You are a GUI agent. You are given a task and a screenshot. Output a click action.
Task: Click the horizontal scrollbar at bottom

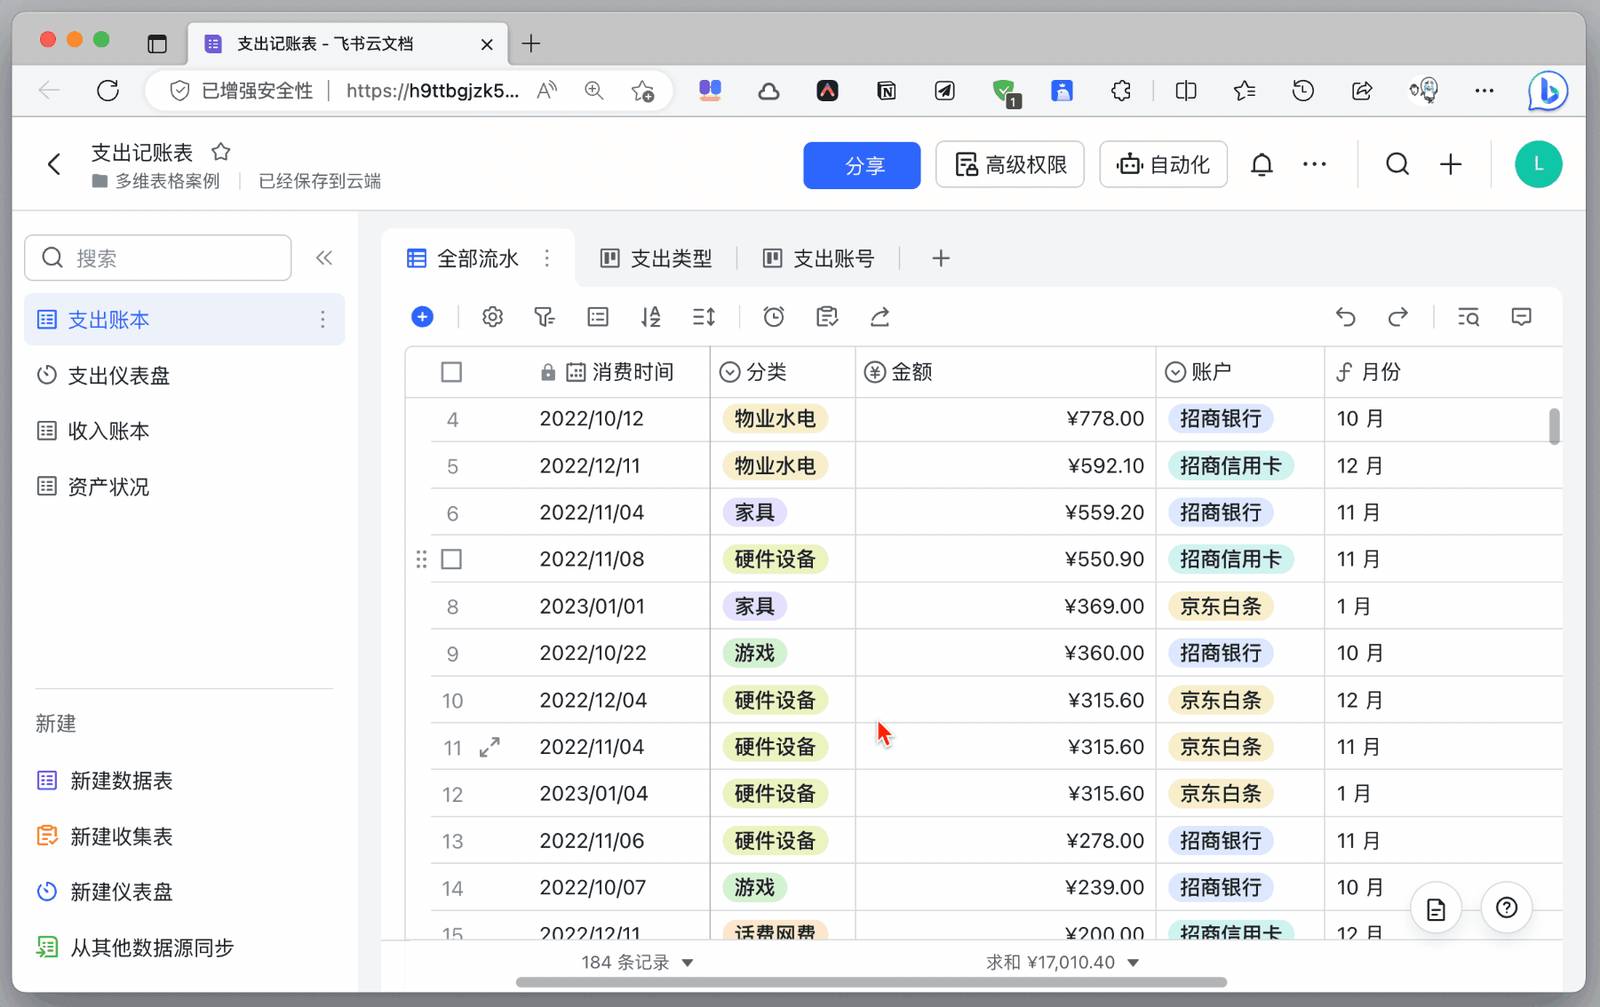tap(871, 982)
